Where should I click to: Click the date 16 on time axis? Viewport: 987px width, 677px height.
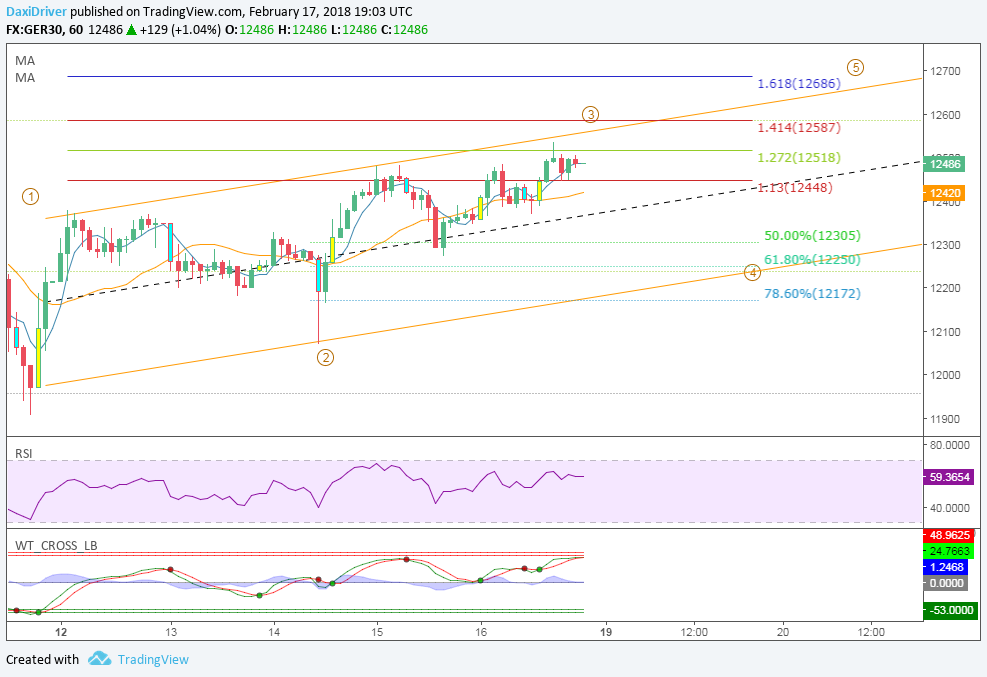[481, 632]
